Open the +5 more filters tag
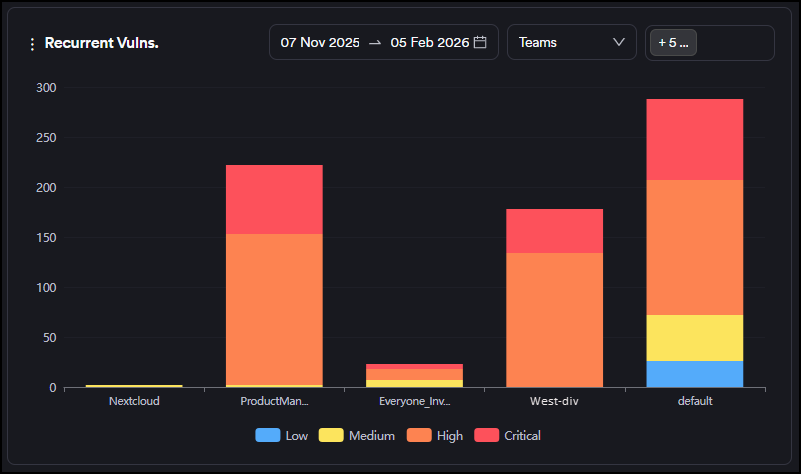This screenshot has width=801, height=474. pos(673,43)
